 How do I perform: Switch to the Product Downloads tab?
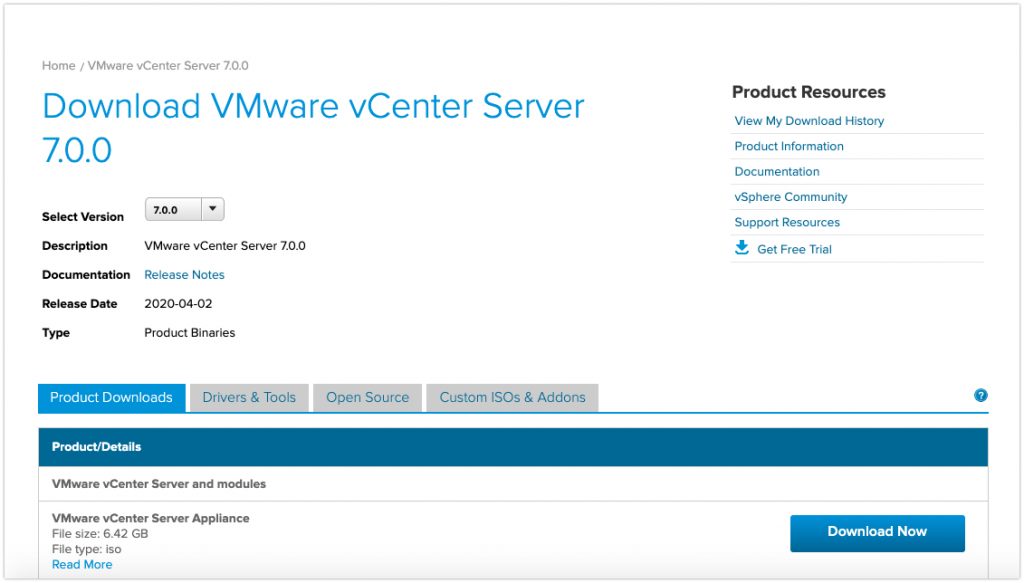pyautogui.click(x=112, y=398)
